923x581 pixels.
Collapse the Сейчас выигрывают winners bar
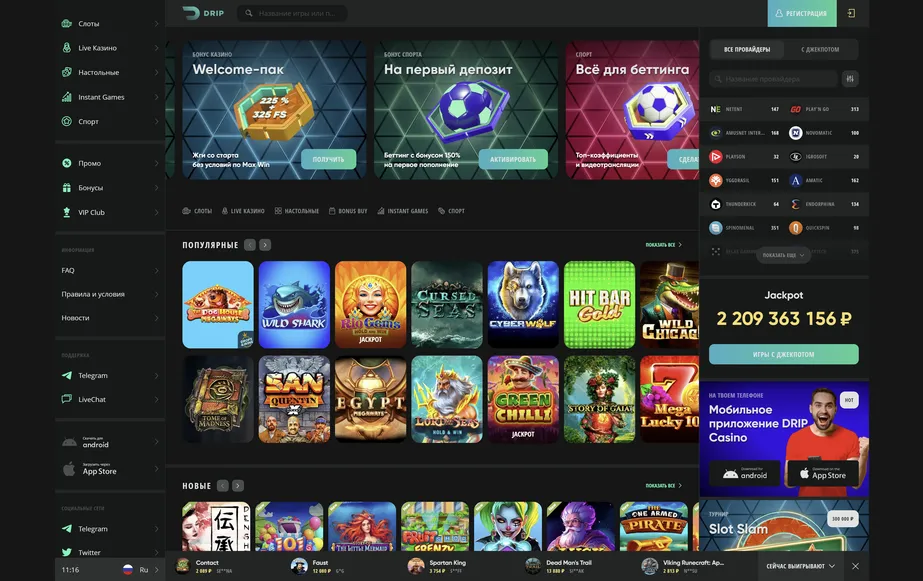pos(801,566)
